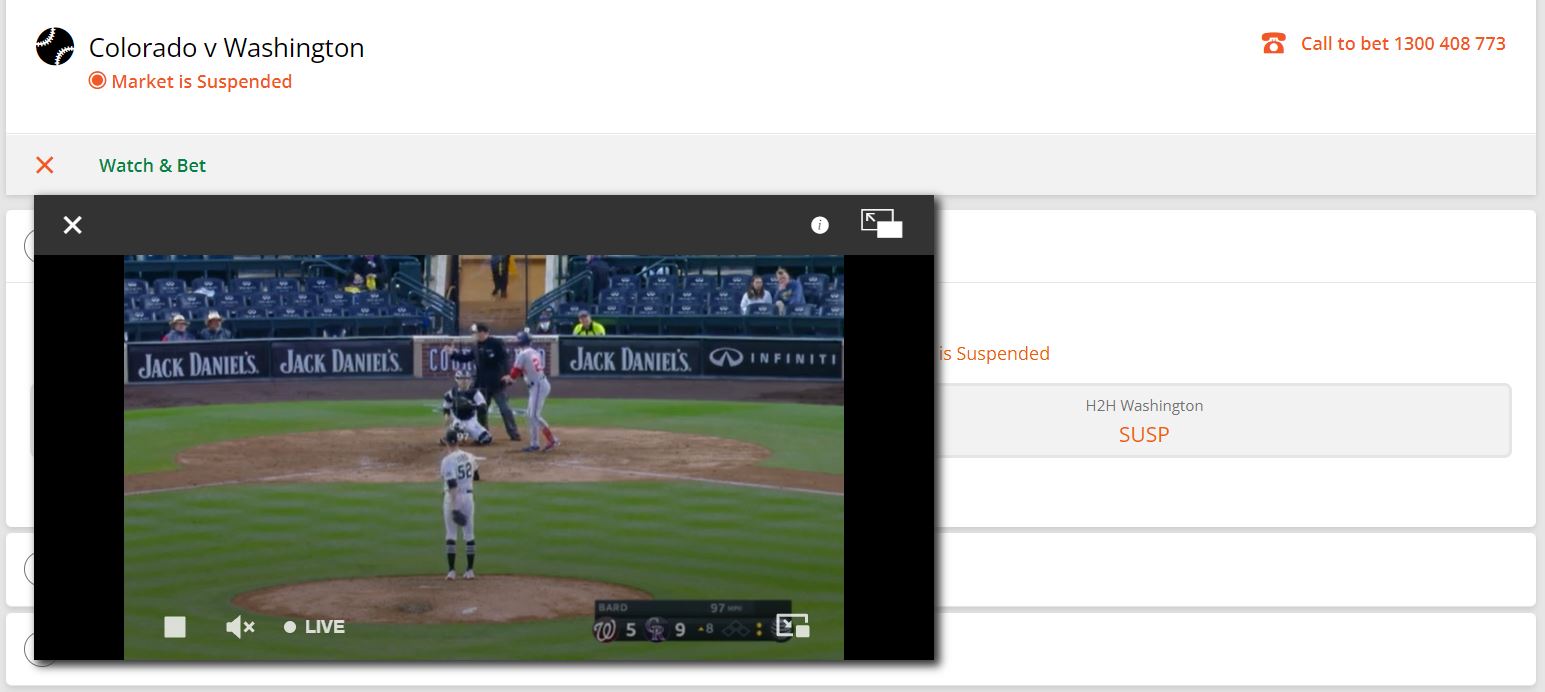
Task: Enable picture-in-picture mode on video
Action: [793, 626]
